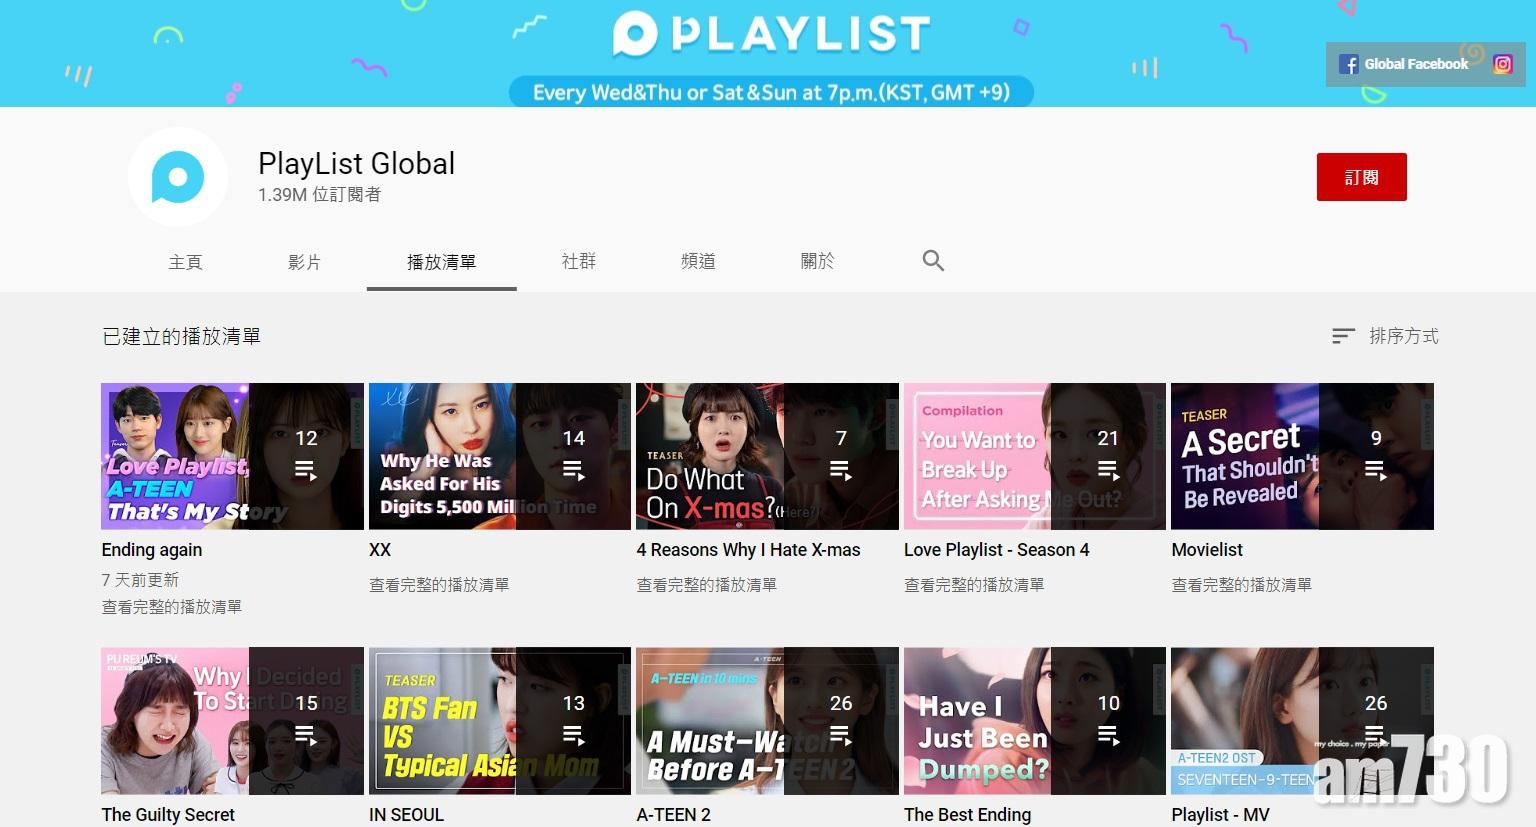
Task: View full playlist link under Love Playlist - Season 4
Action: pos(973,585)
